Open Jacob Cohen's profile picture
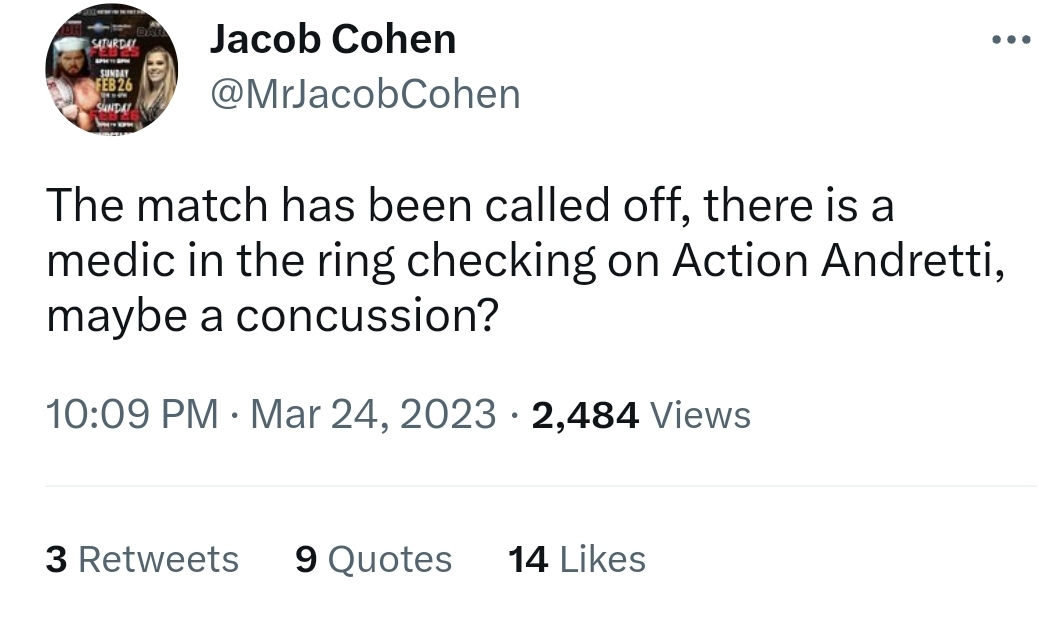 pos(111,69)
